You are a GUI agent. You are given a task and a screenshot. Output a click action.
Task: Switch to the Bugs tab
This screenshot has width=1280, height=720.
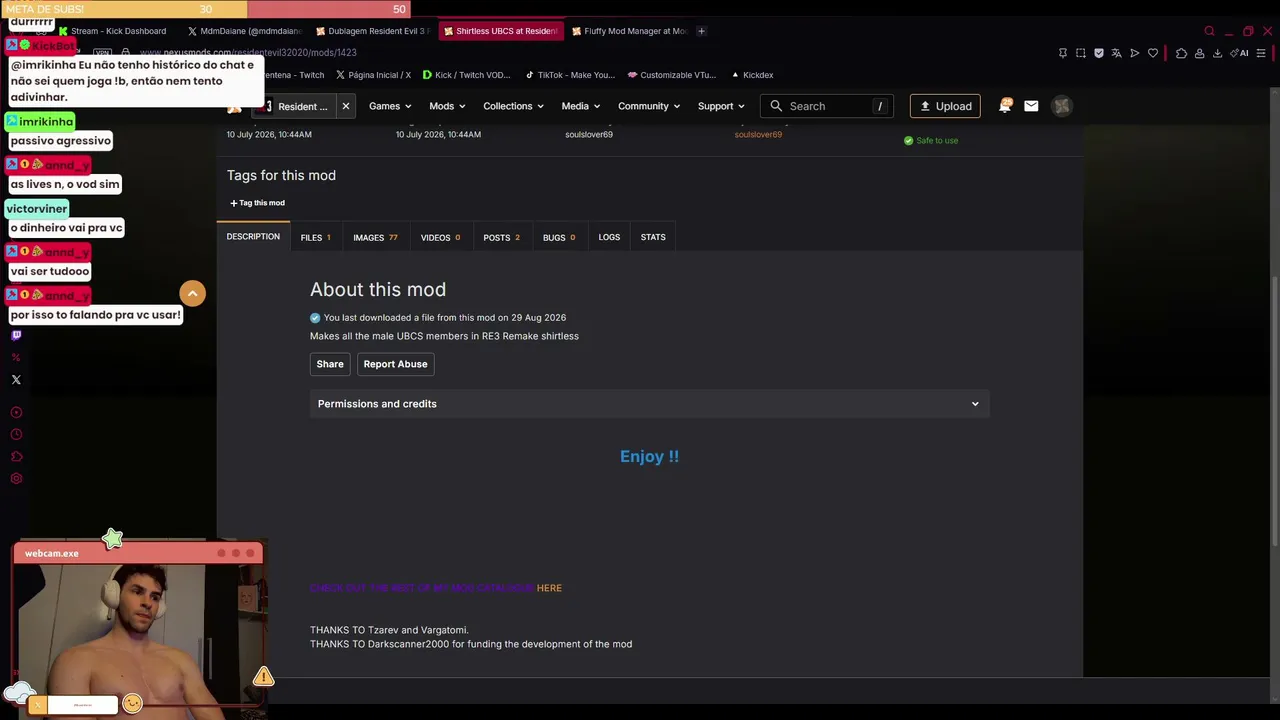(559, 238)
